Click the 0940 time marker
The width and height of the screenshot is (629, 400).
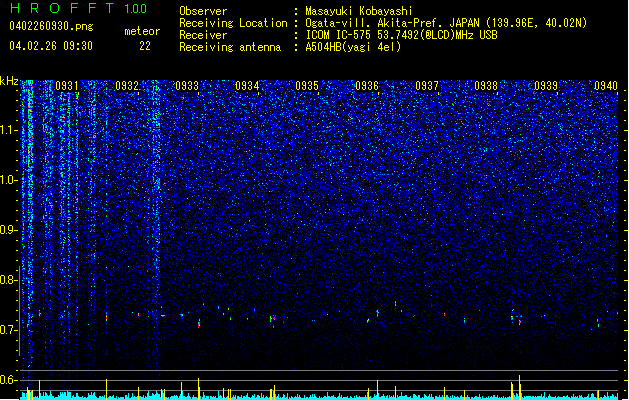pos(606,86)
